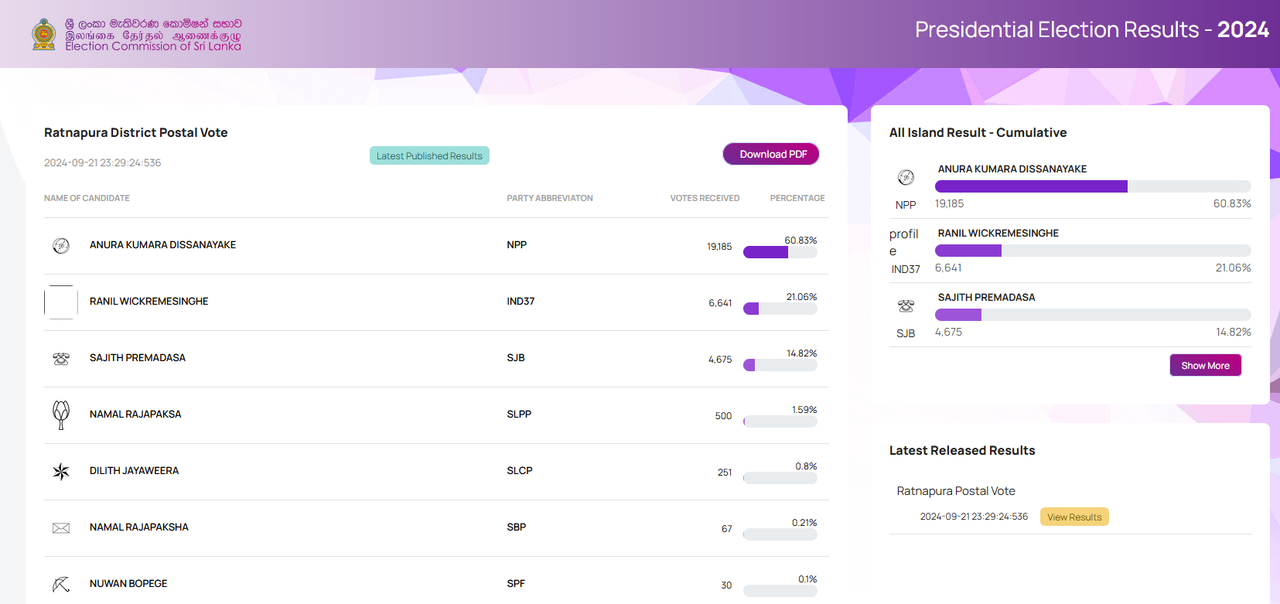The height and width of the screenshot is (604, 1280).
Task: Click the compass symbol in the All Island Result panel
Action: (x=906, y=178)
